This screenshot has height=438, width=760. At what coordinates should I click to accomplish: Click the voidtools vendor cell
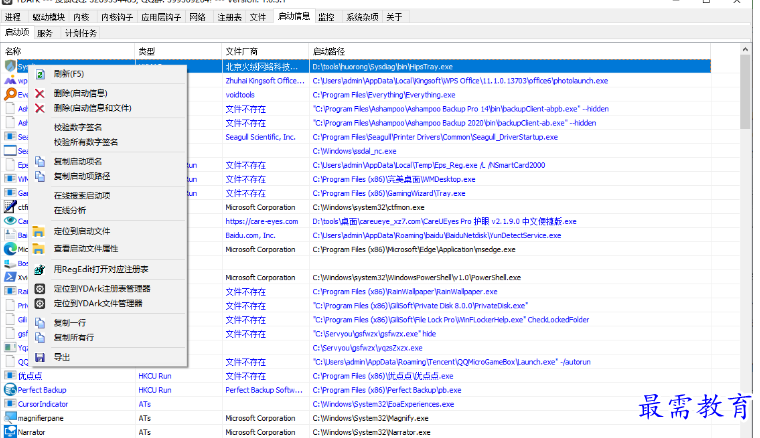tap(239, 95)
